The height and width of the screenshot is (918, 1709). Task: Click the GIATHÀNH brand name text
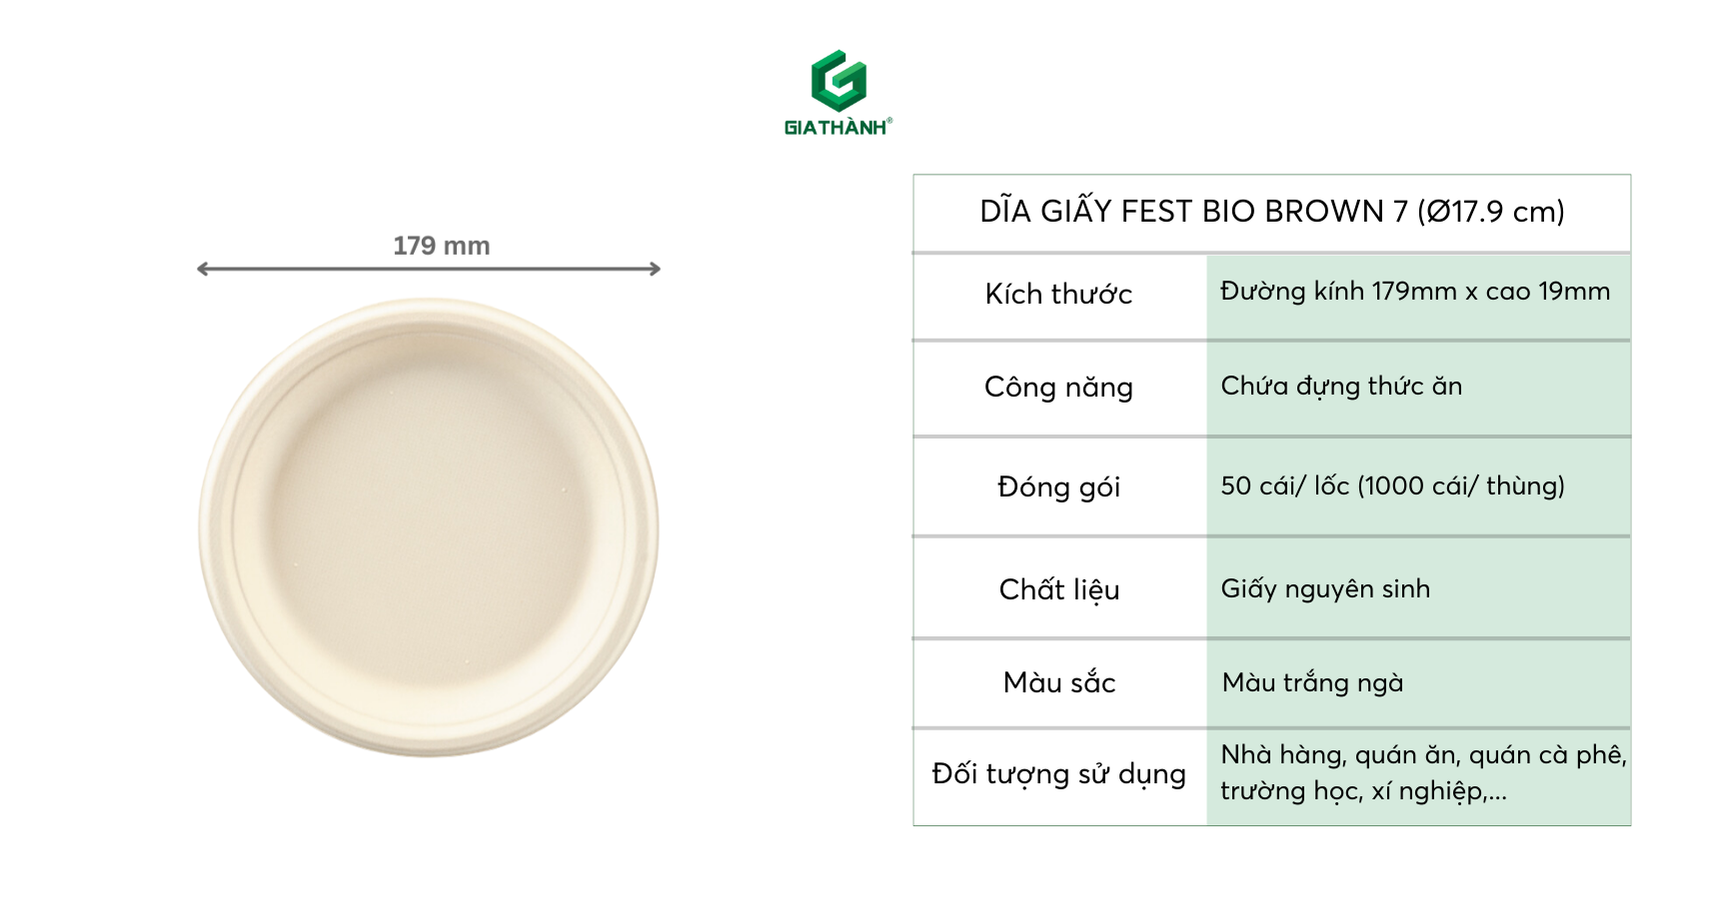tap(835, 127)
